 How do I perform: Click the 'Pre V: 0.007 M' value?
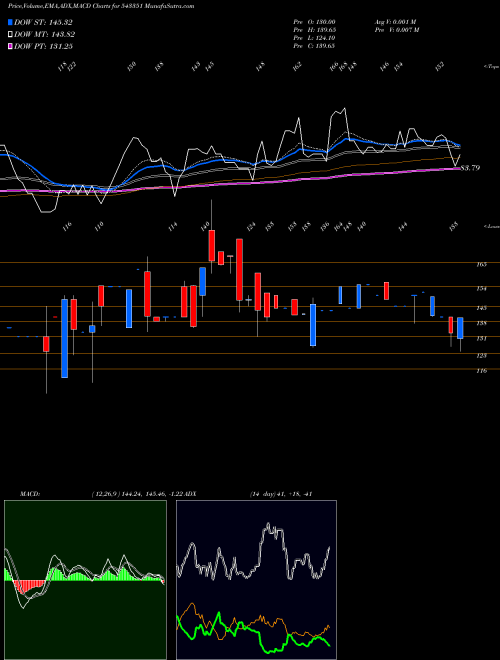click(x=396, y=30)
